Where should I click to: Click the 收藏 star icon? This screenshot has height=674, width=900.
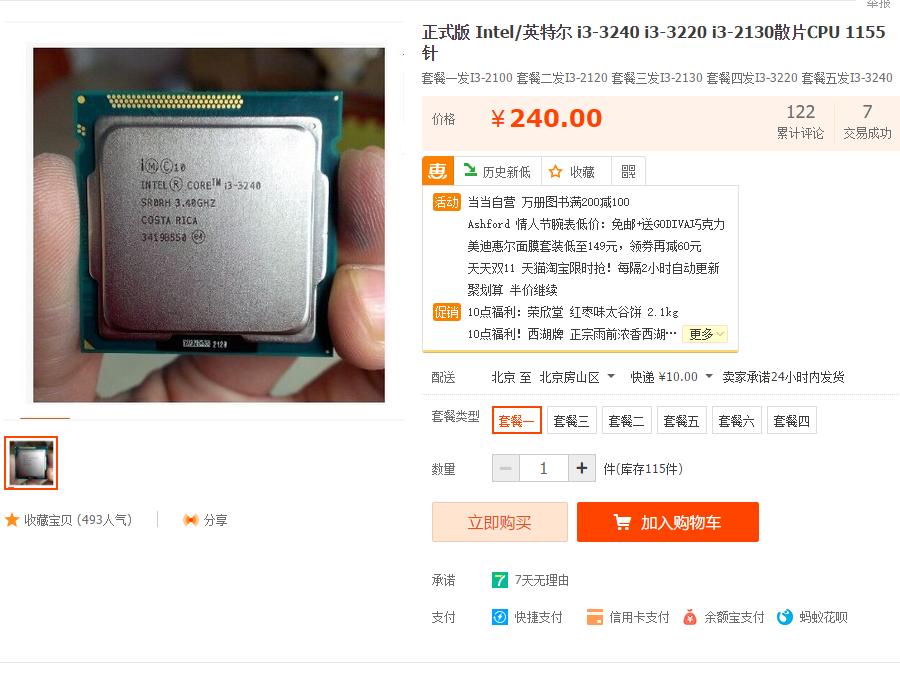pos(555,172)
